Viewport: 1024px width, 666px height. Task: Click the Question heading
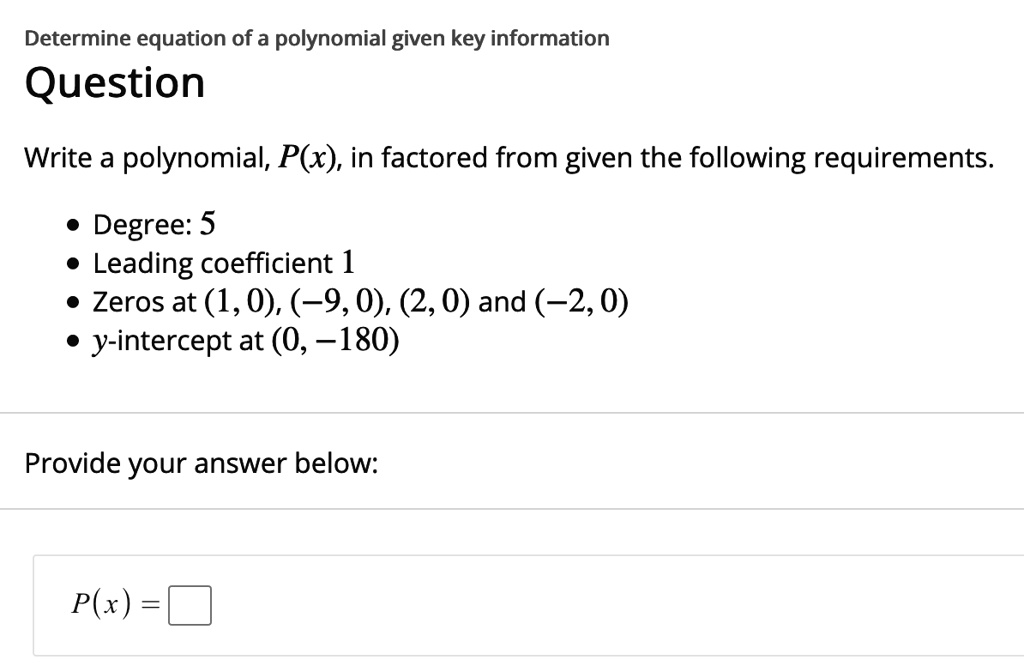tap(115, 82)
